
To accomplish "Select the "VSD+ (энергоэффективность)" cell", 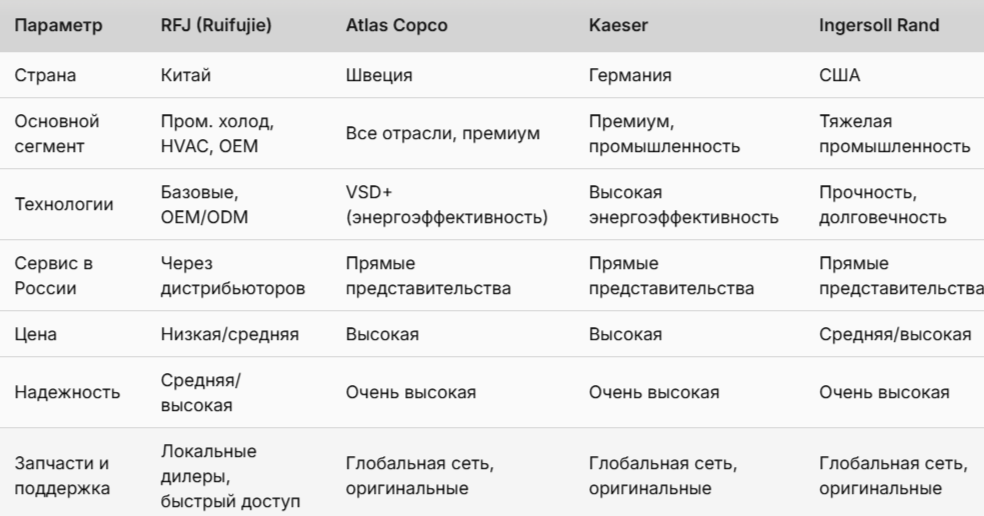I will (x=446, y=204).
